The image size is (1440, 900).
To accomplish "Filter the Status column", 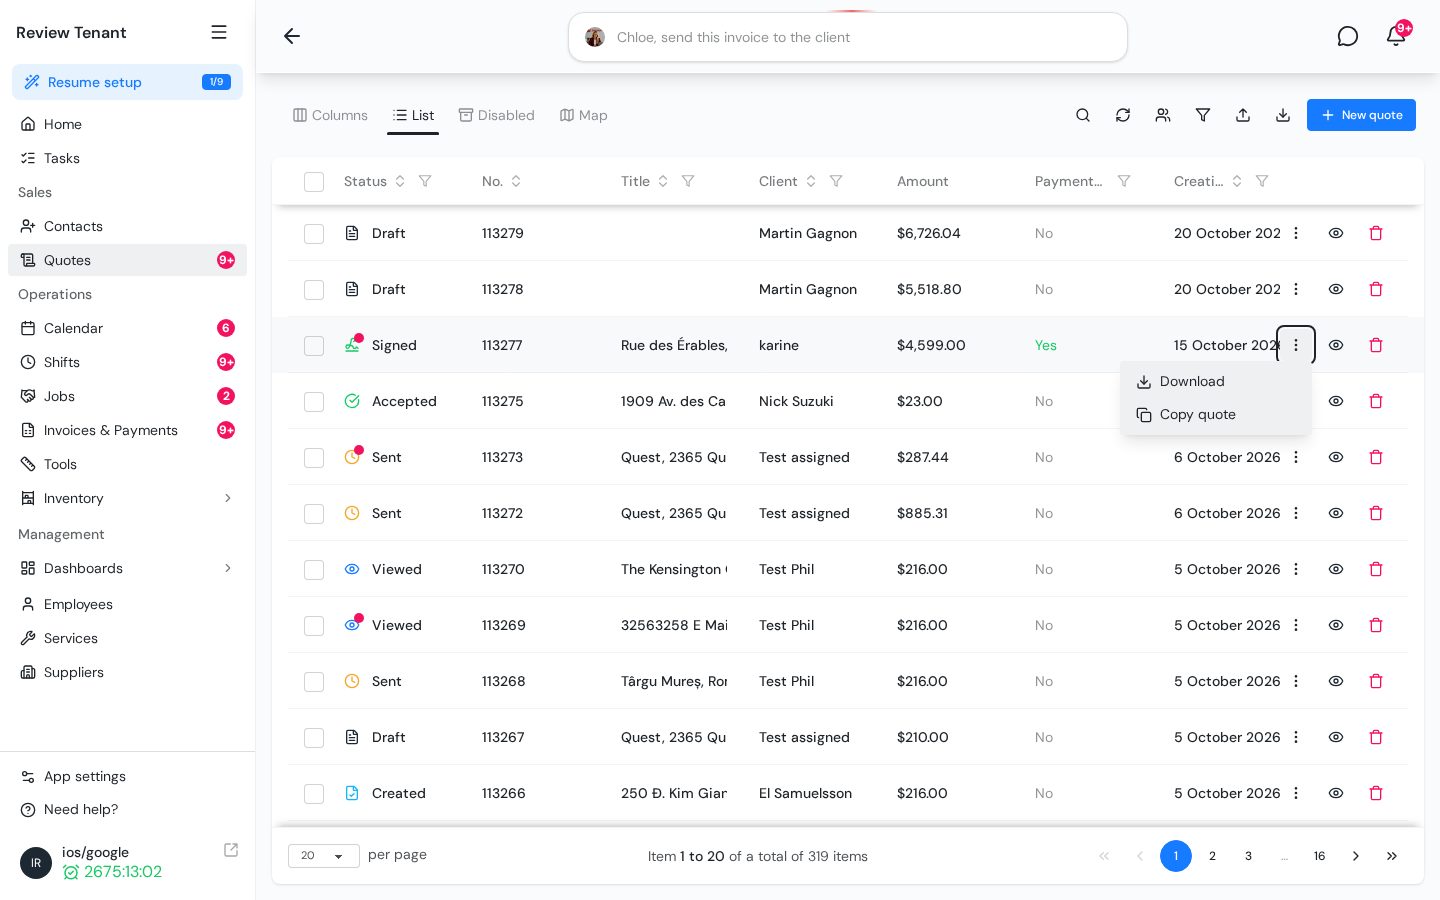I will tap(425, 181).
